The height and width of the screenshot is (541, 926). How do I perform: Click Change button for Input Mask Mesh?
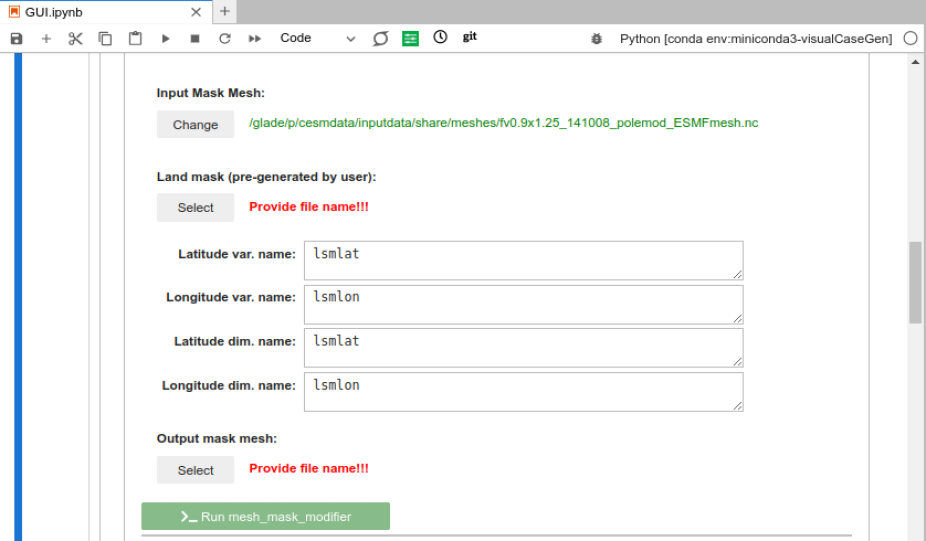[195, 125]
